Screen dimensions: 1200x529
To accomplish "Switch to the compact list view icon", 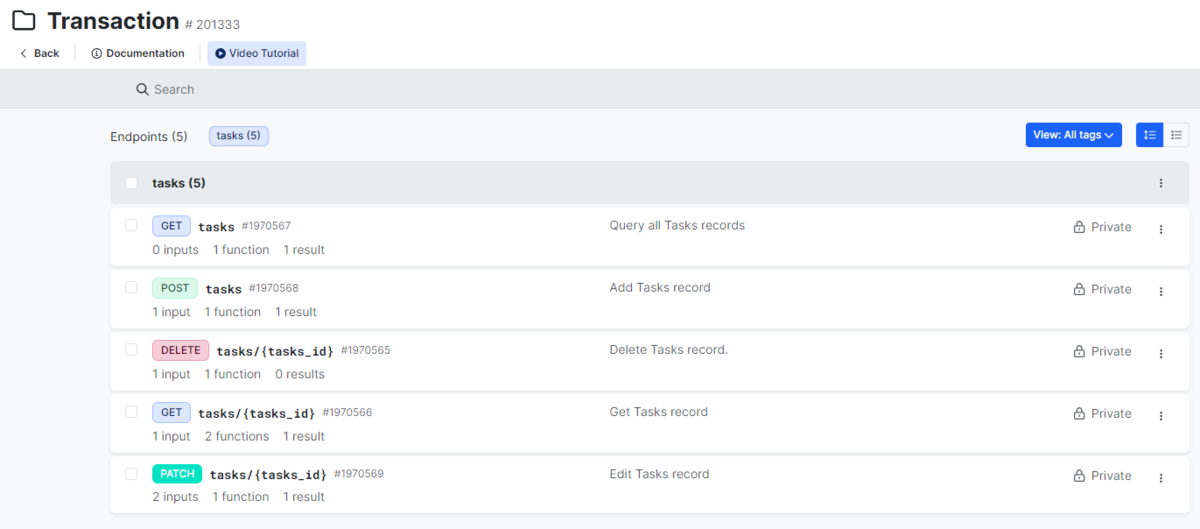I will (x=1176, y=135).
